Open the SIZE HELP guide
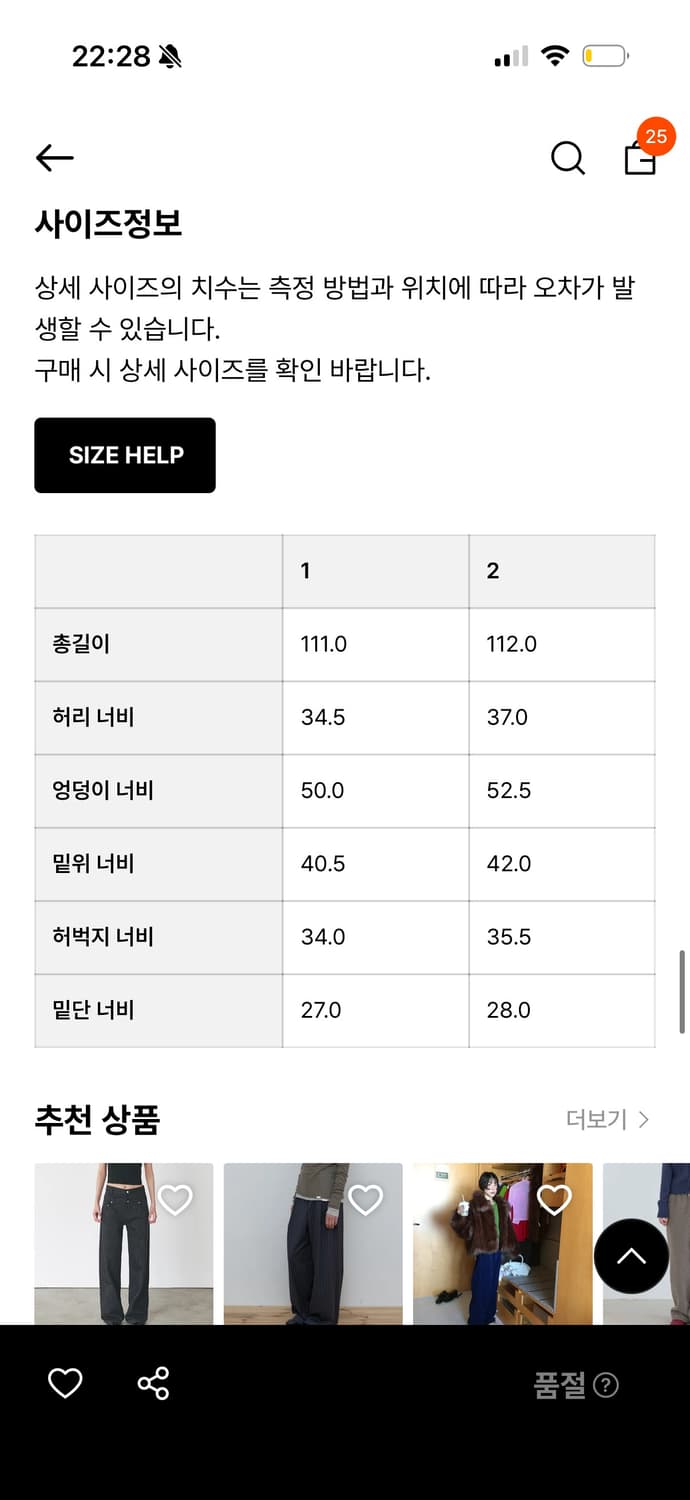Viewport: 690px width, 1500px height. [124, 455]
